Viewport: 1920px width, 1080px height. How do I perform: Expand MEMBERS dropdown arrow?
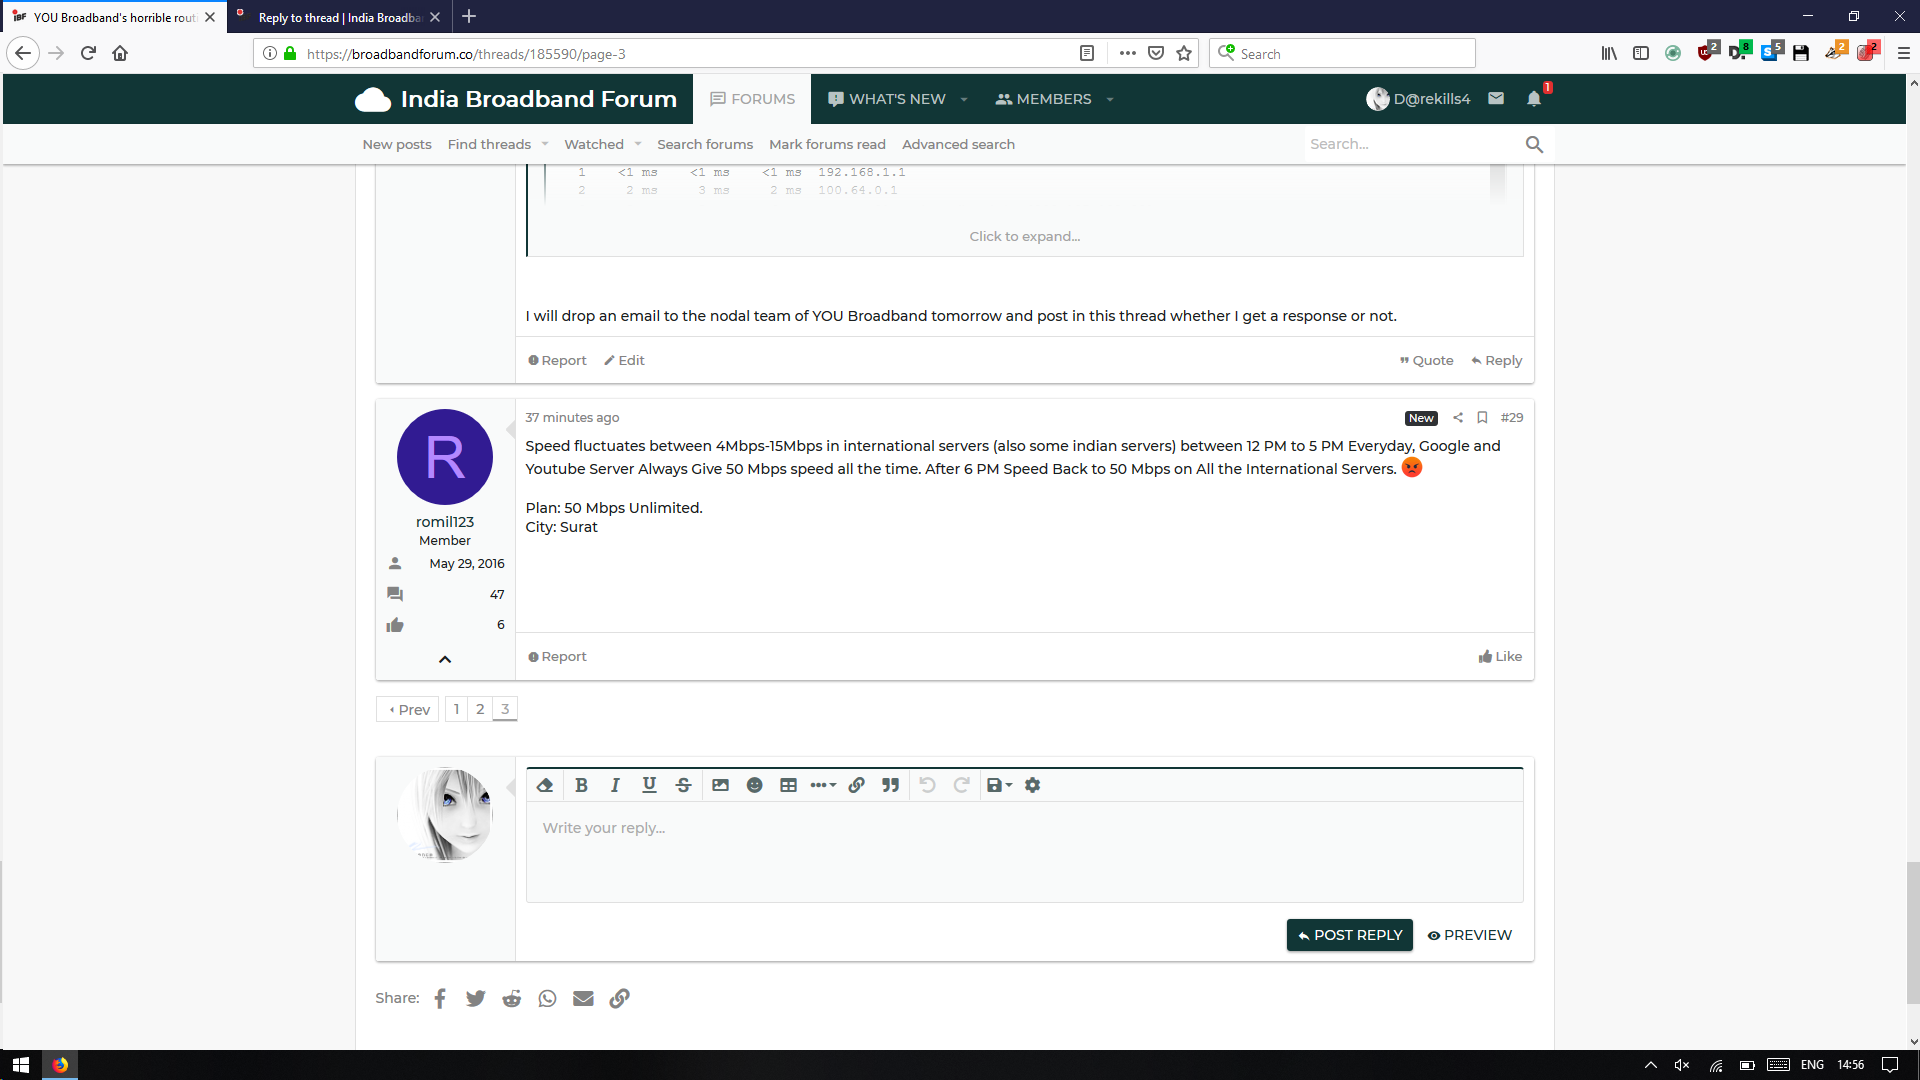pyautogui.click(x=1110, y=99)
